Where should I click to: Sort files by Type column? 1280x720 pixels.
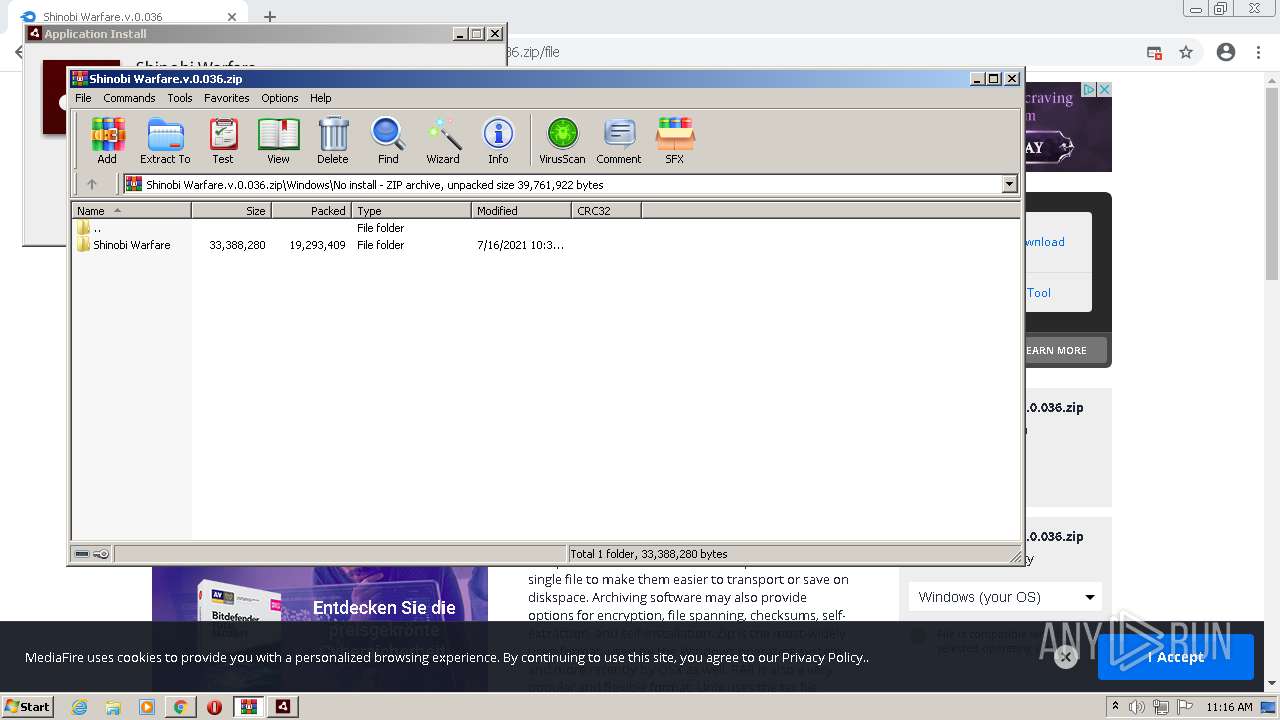411,210
